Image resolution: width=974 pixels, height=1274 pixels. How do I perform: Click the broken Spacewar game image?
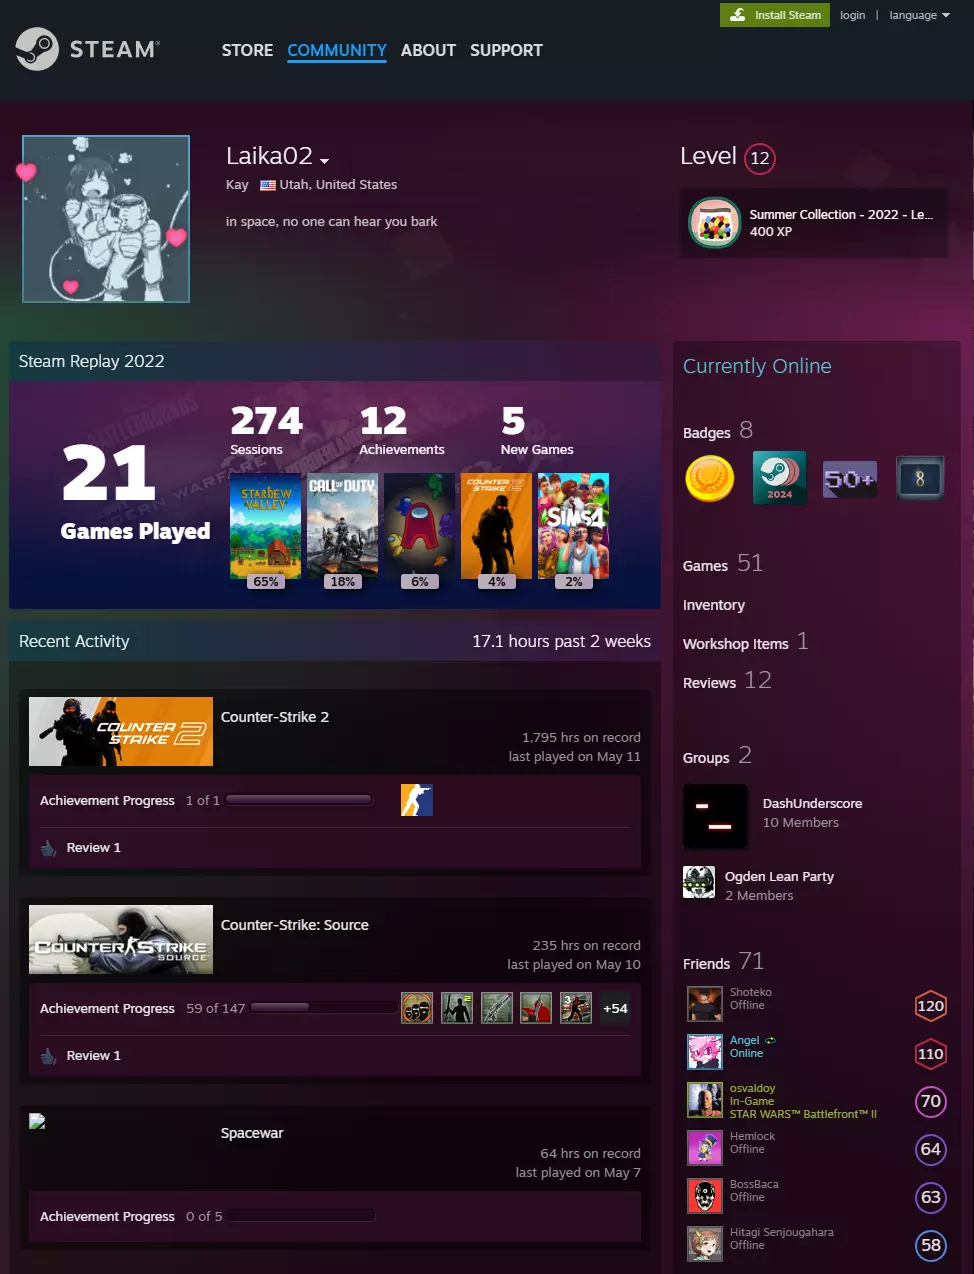(37, 1121)
